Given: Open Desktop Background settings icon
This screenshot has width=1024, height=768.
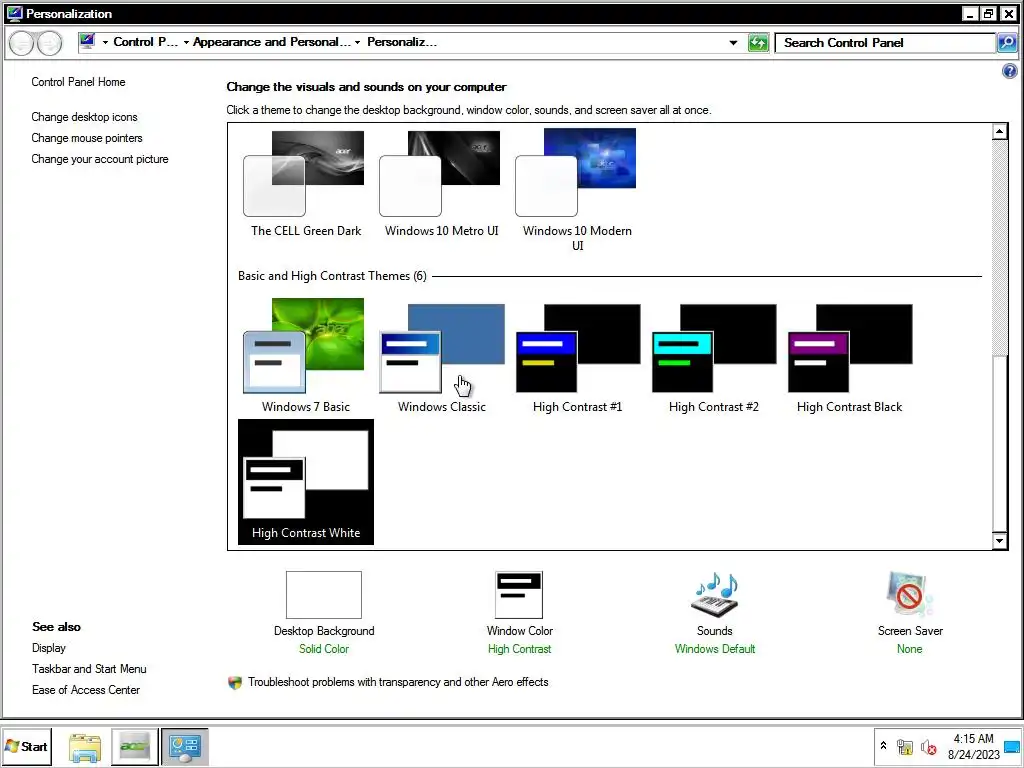Looking at the screenshot, I should [324, 595].
